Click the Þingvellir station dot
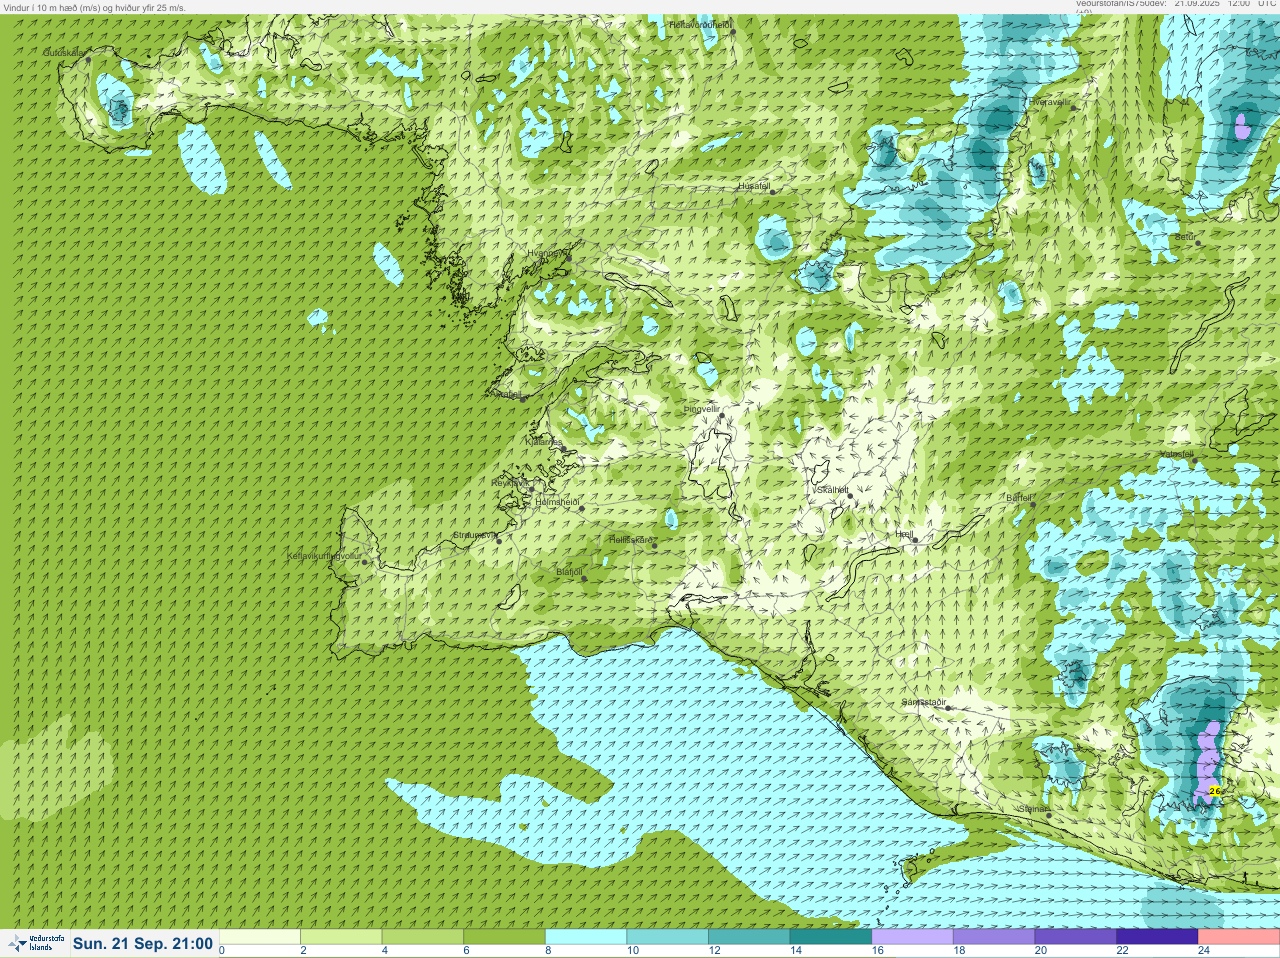This screenshot has width=1280, height=958. coord(721,415)
